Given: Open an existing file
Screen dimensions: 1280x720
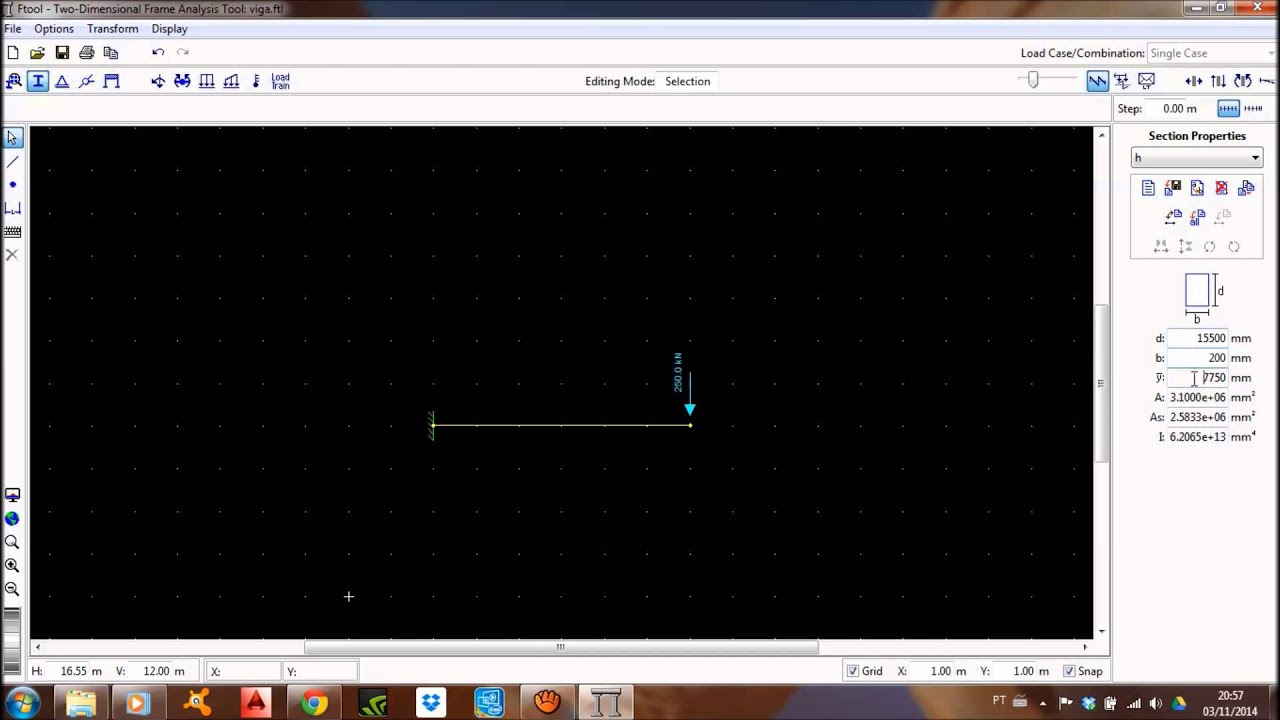Looking at the screenshot, I should tap(37, 52).
